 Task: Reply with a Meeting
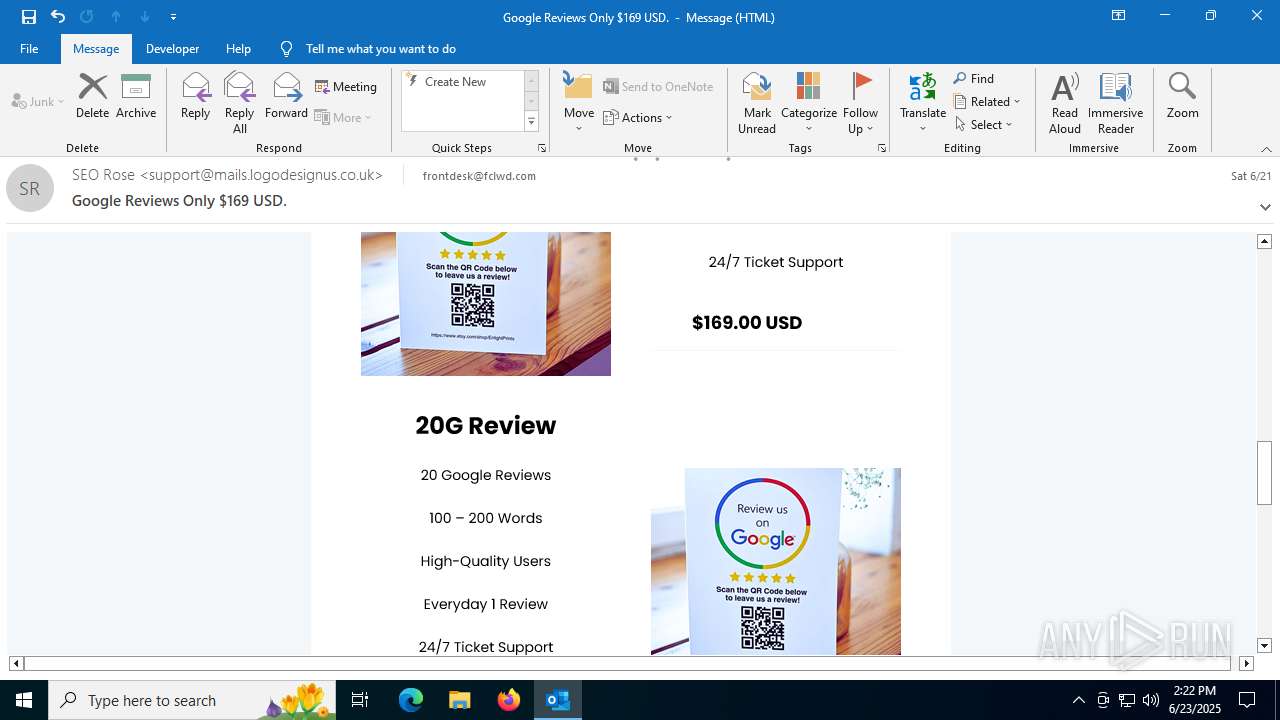tap(346, 87)
